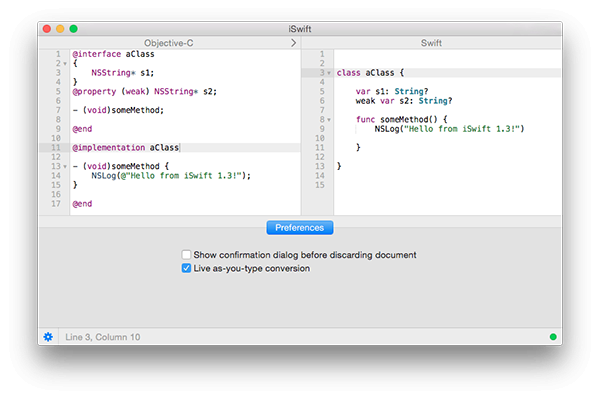600x399 pixels.
Task: Click '- (void)someMethod;' declaration line
Action: point(118,110)
